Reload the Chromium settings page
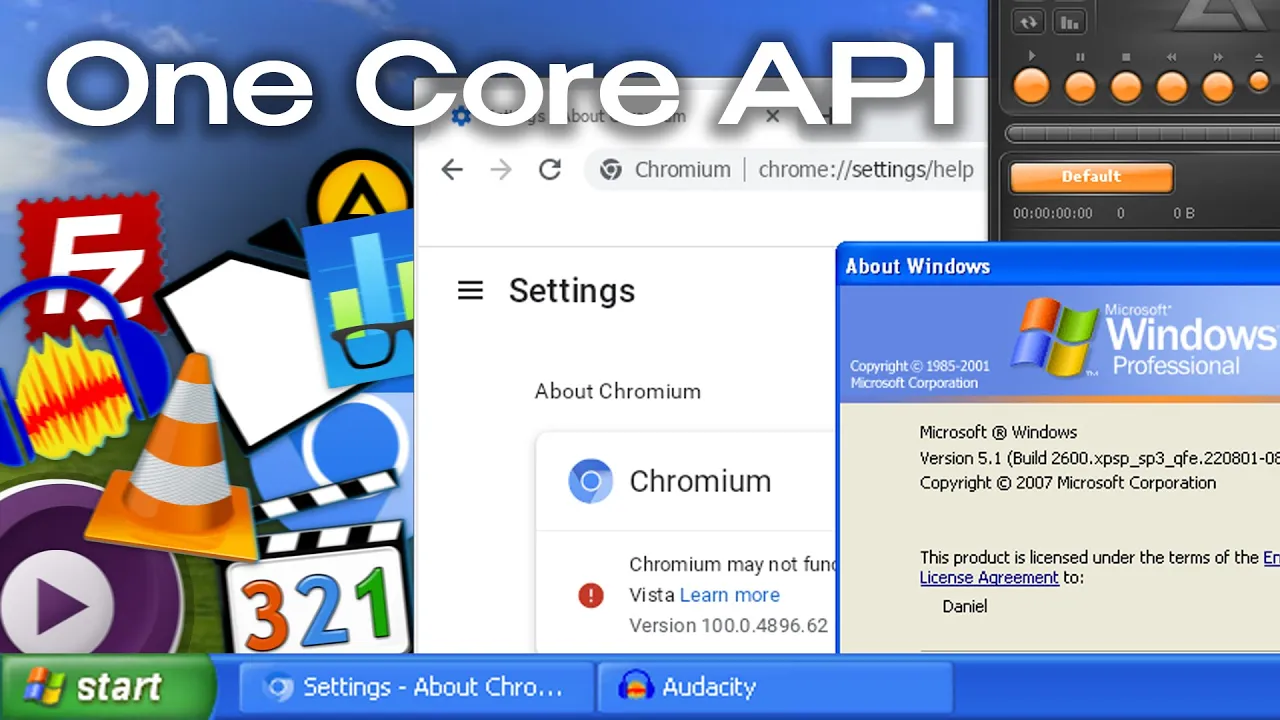 (550, 170)
